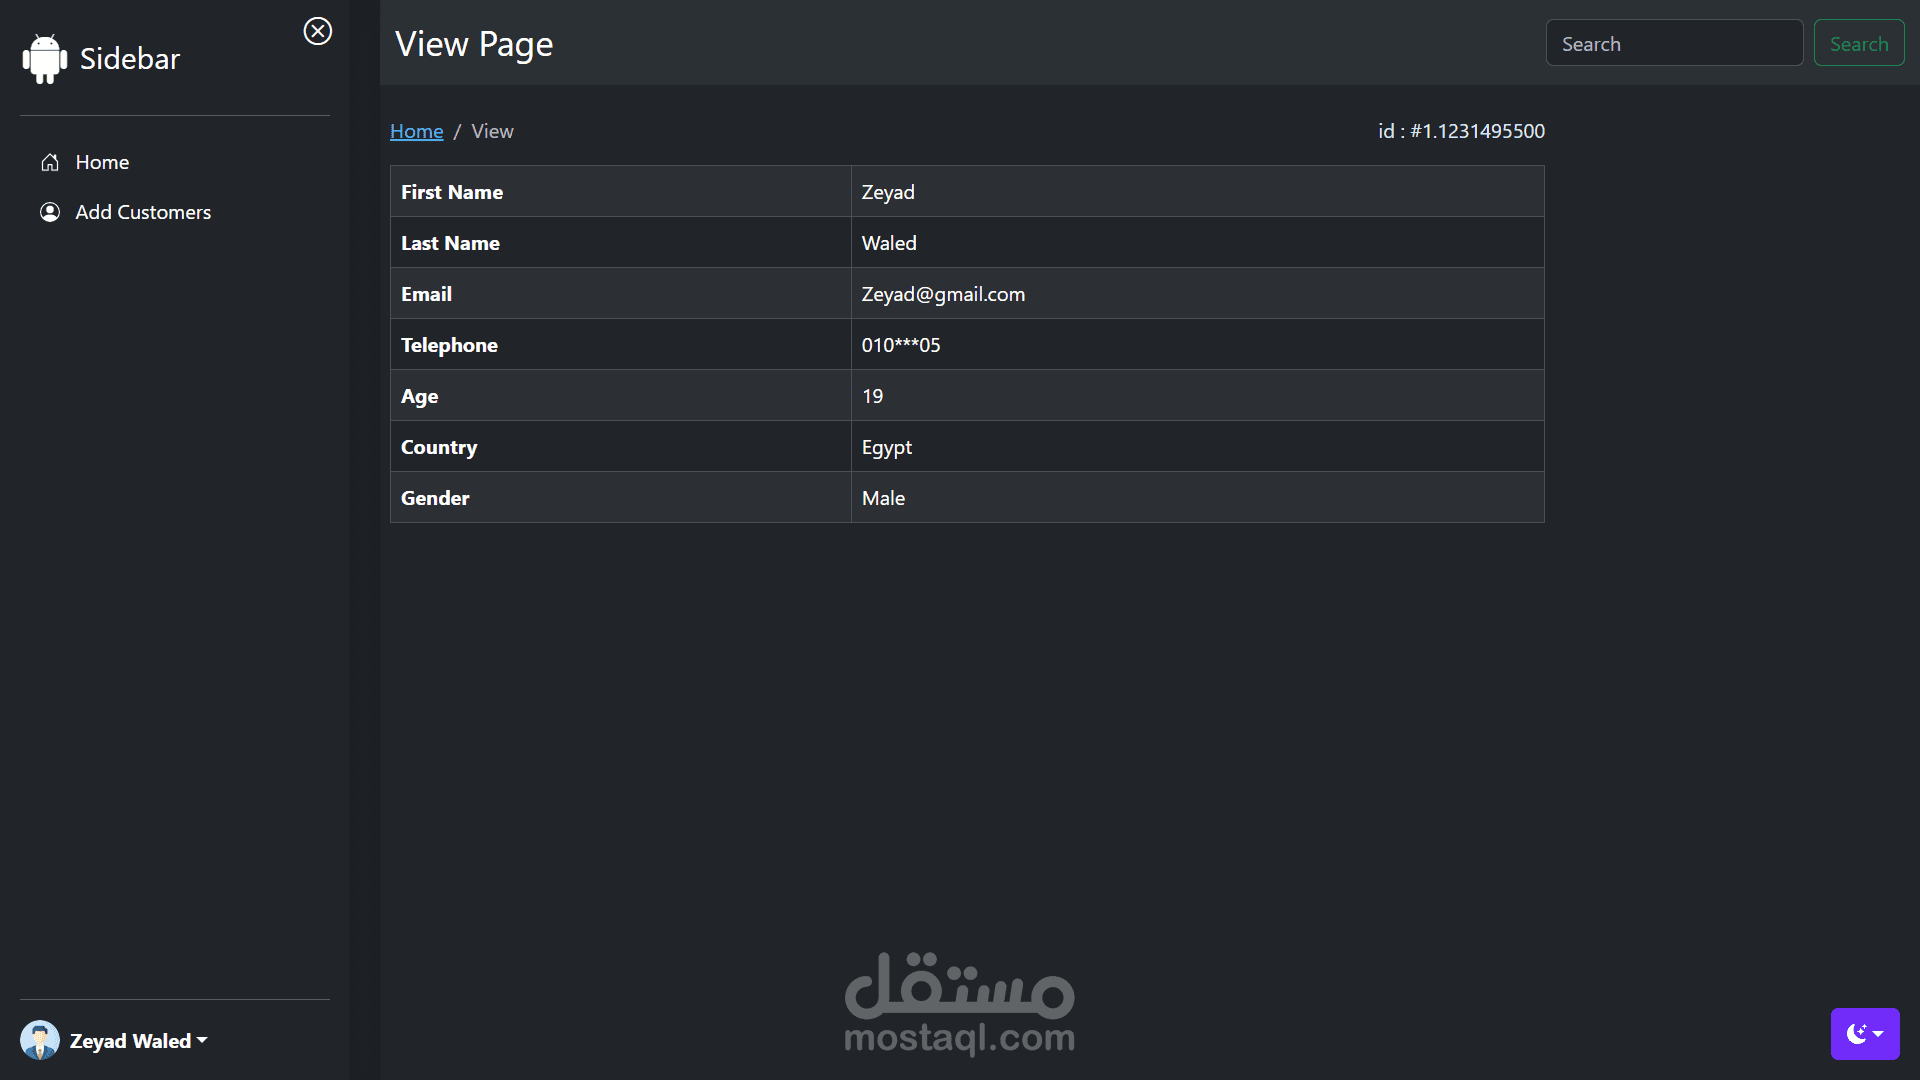Image resolution: width=1920 pixels, height=1080 pixels.
Task: Focus the Search input field
Action: pos(1674,43)
